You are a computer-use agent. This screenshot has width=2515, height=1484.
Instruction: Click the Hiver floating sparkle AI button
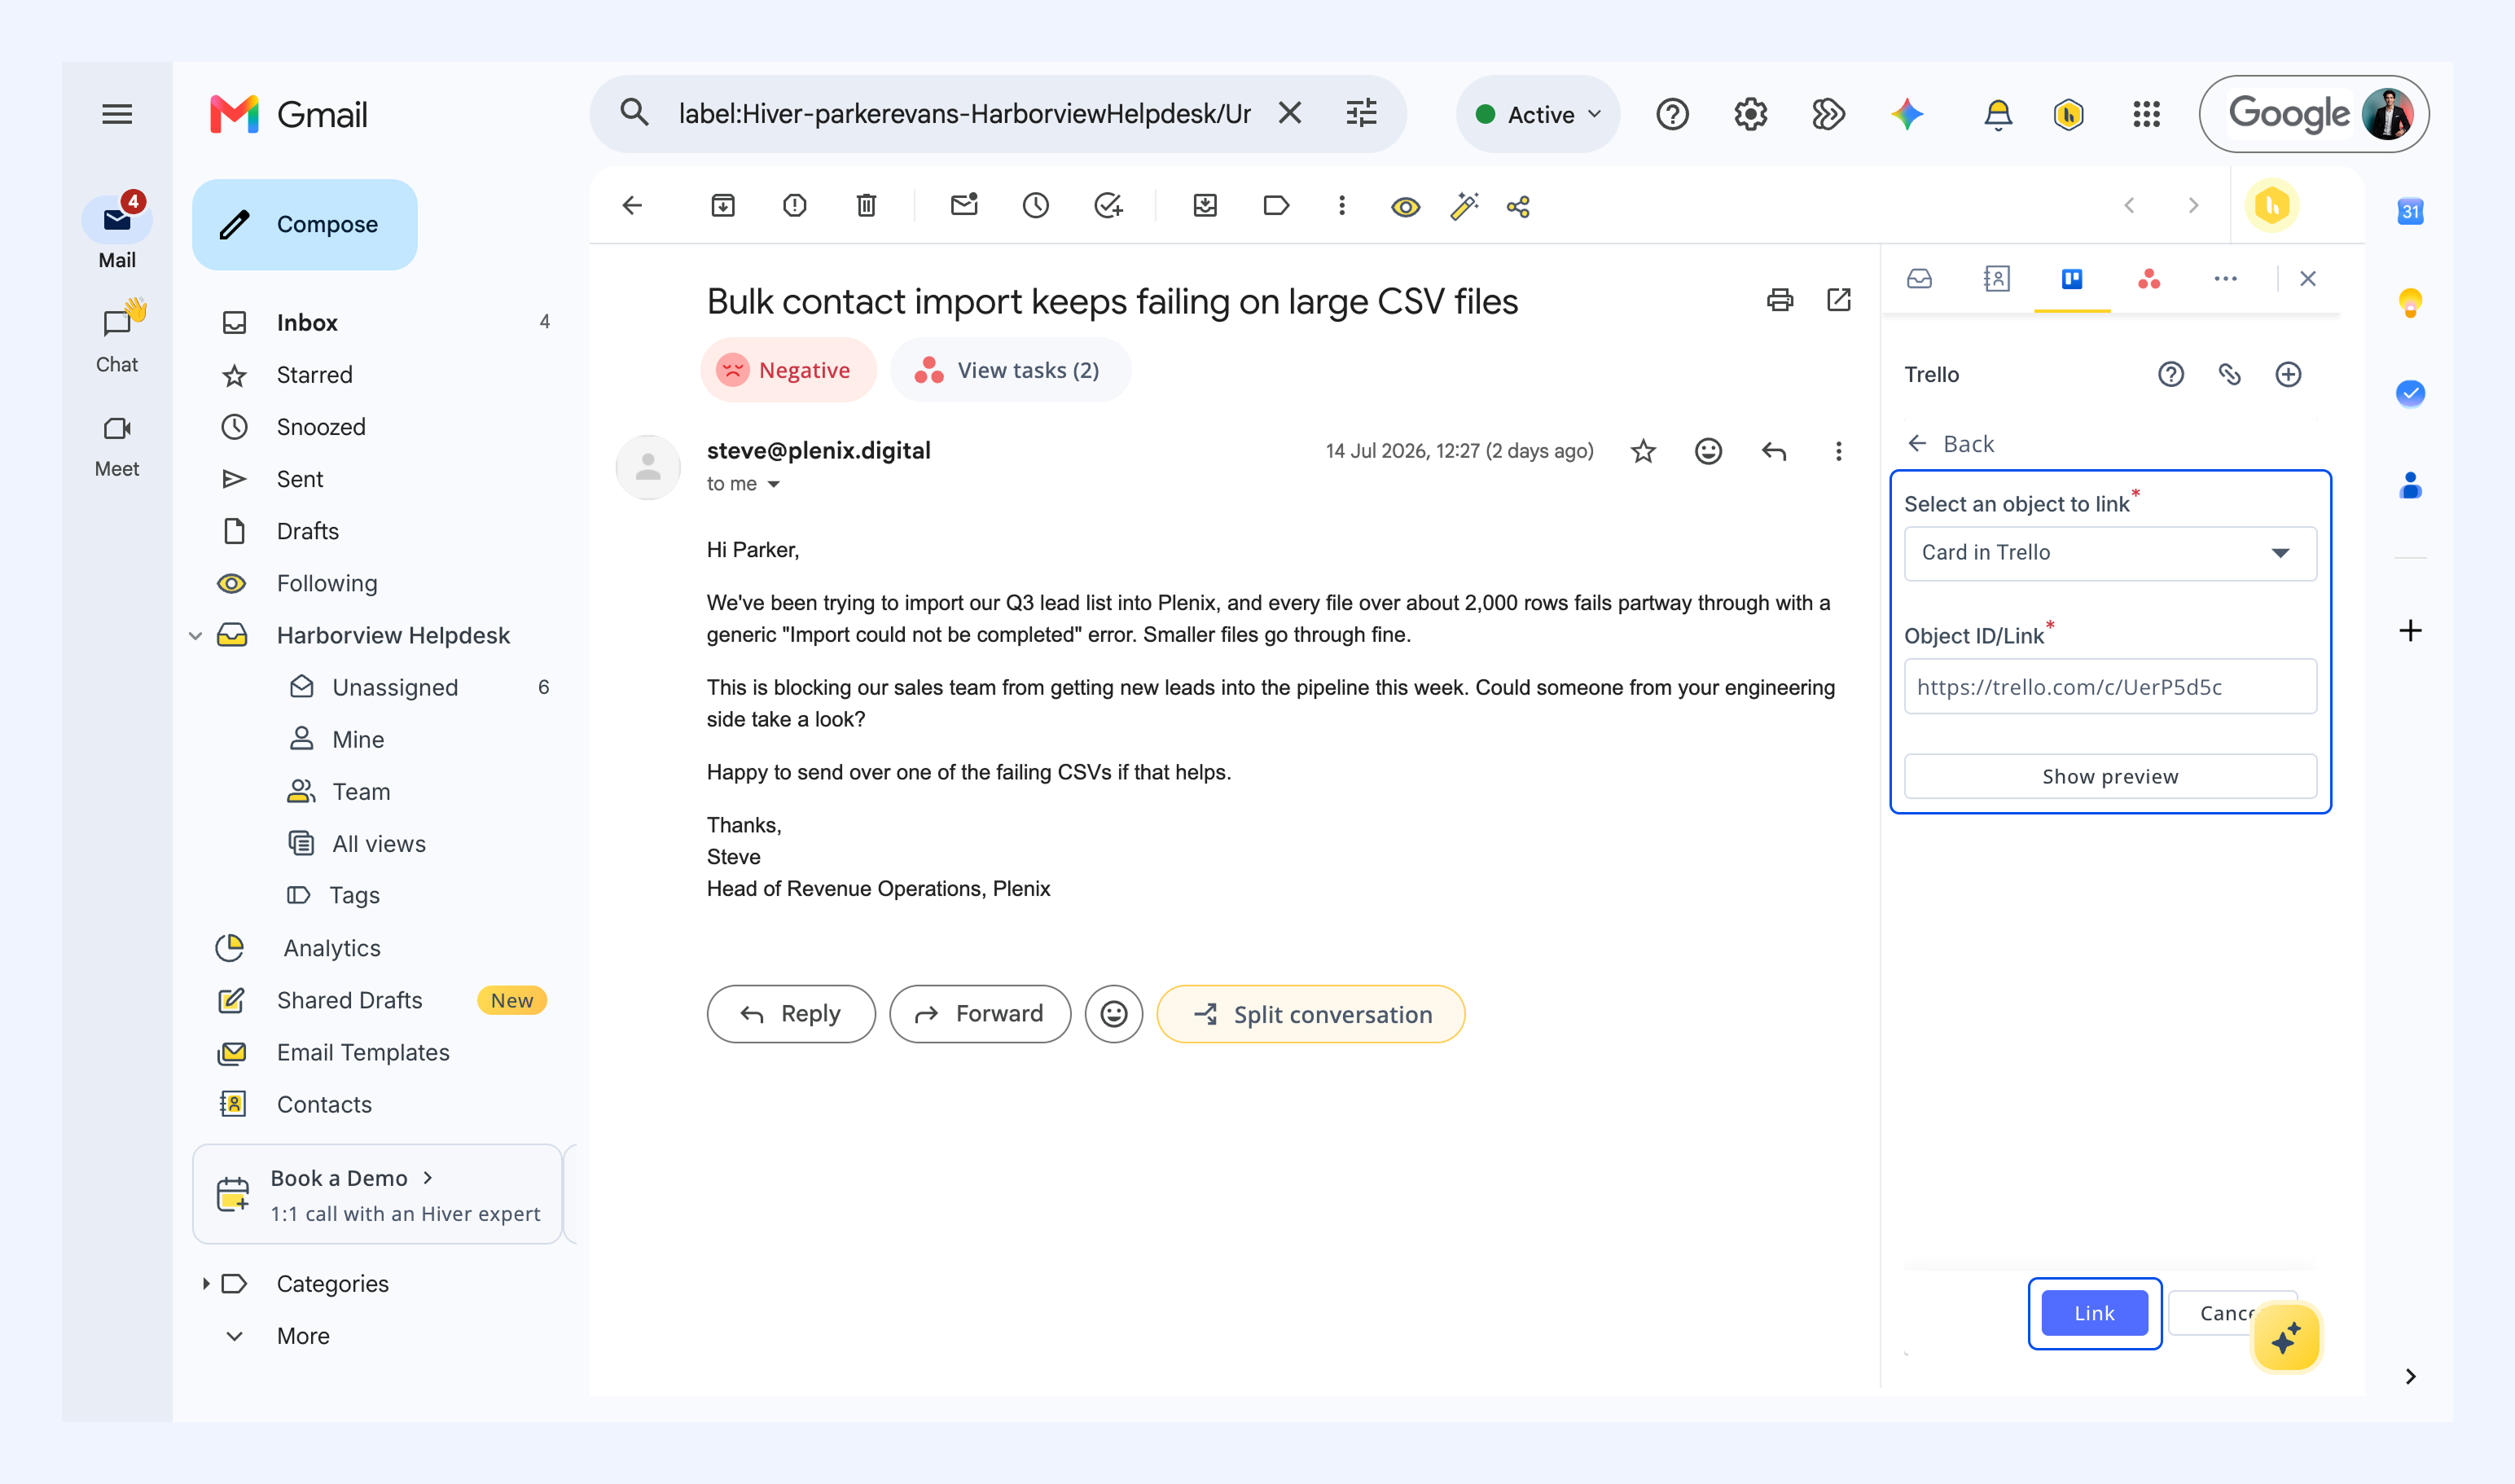point(2285,1338)
